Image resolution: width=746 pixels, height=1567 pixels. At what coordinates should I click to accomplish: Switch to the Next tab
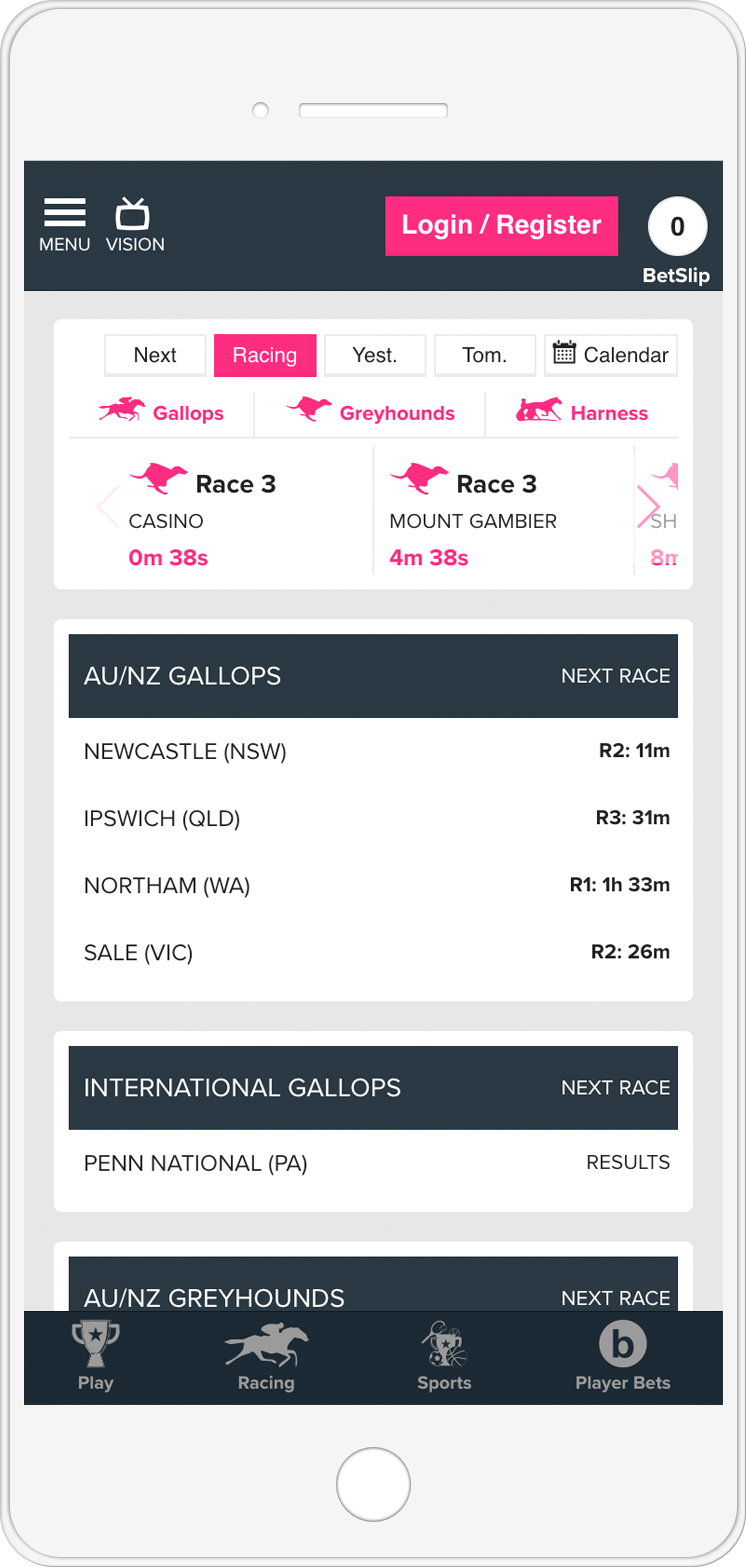(x=155, y=355)
